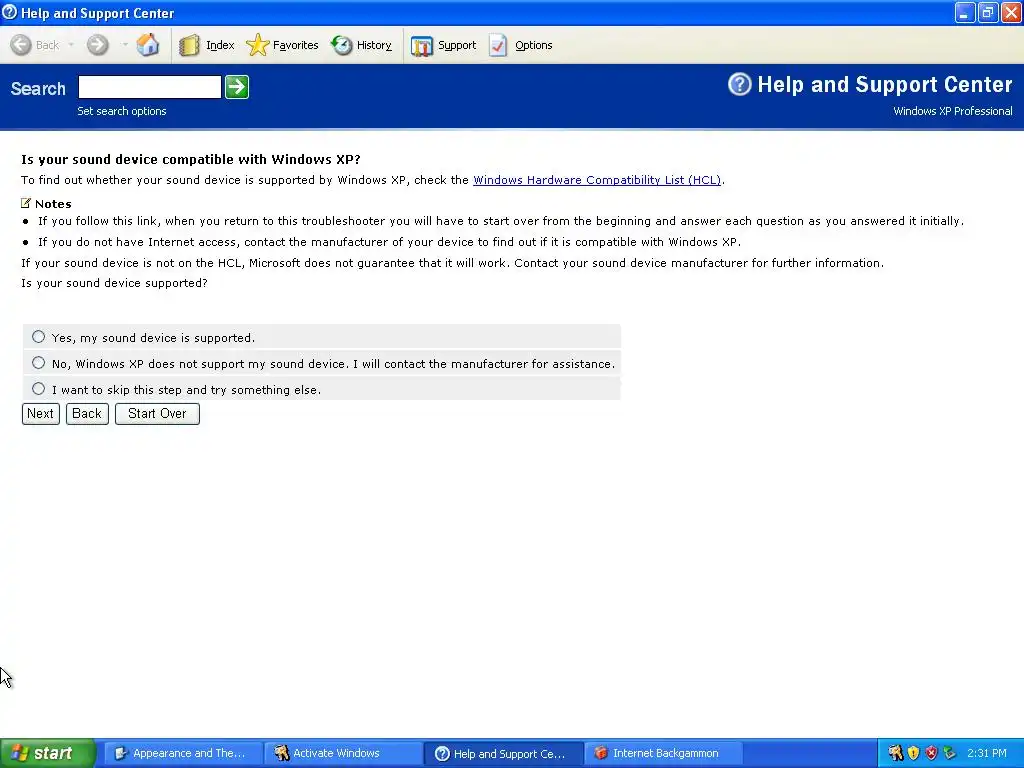
Task: Click Help and Support Center taskbar button
Action: (x=503, y=754)
